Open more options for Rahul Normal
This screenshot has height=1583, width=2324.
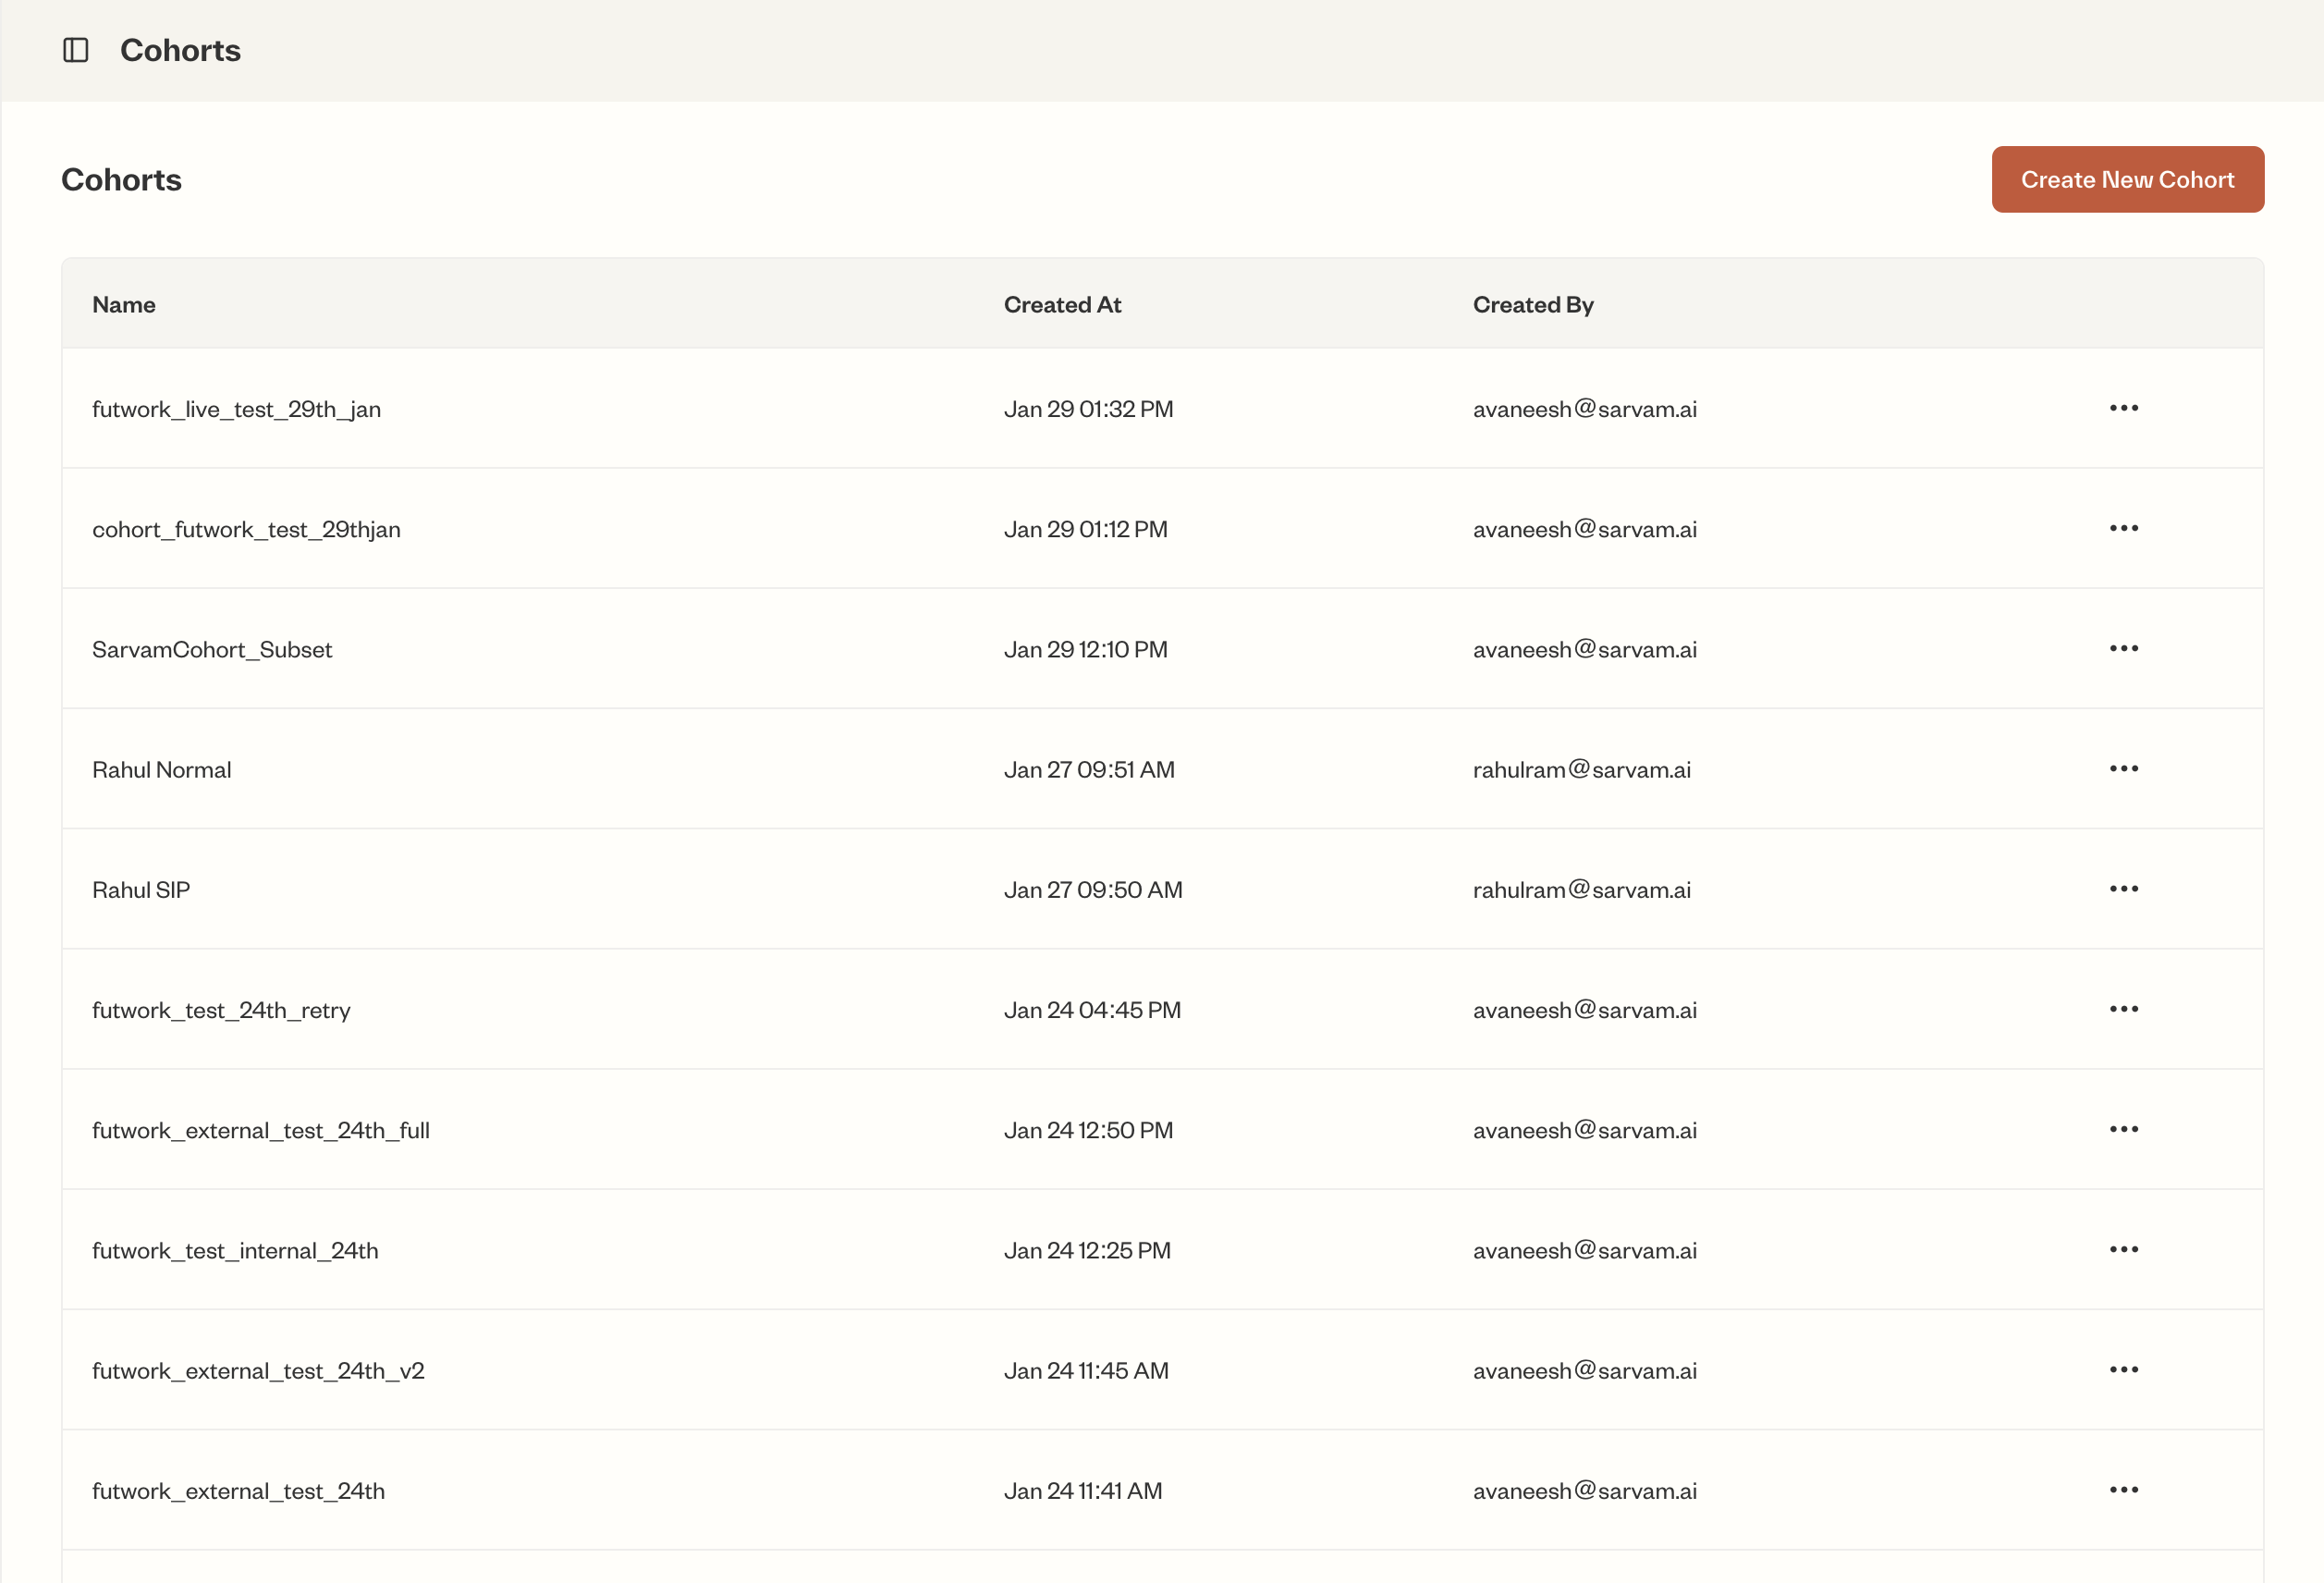(x=2123, y=768)
